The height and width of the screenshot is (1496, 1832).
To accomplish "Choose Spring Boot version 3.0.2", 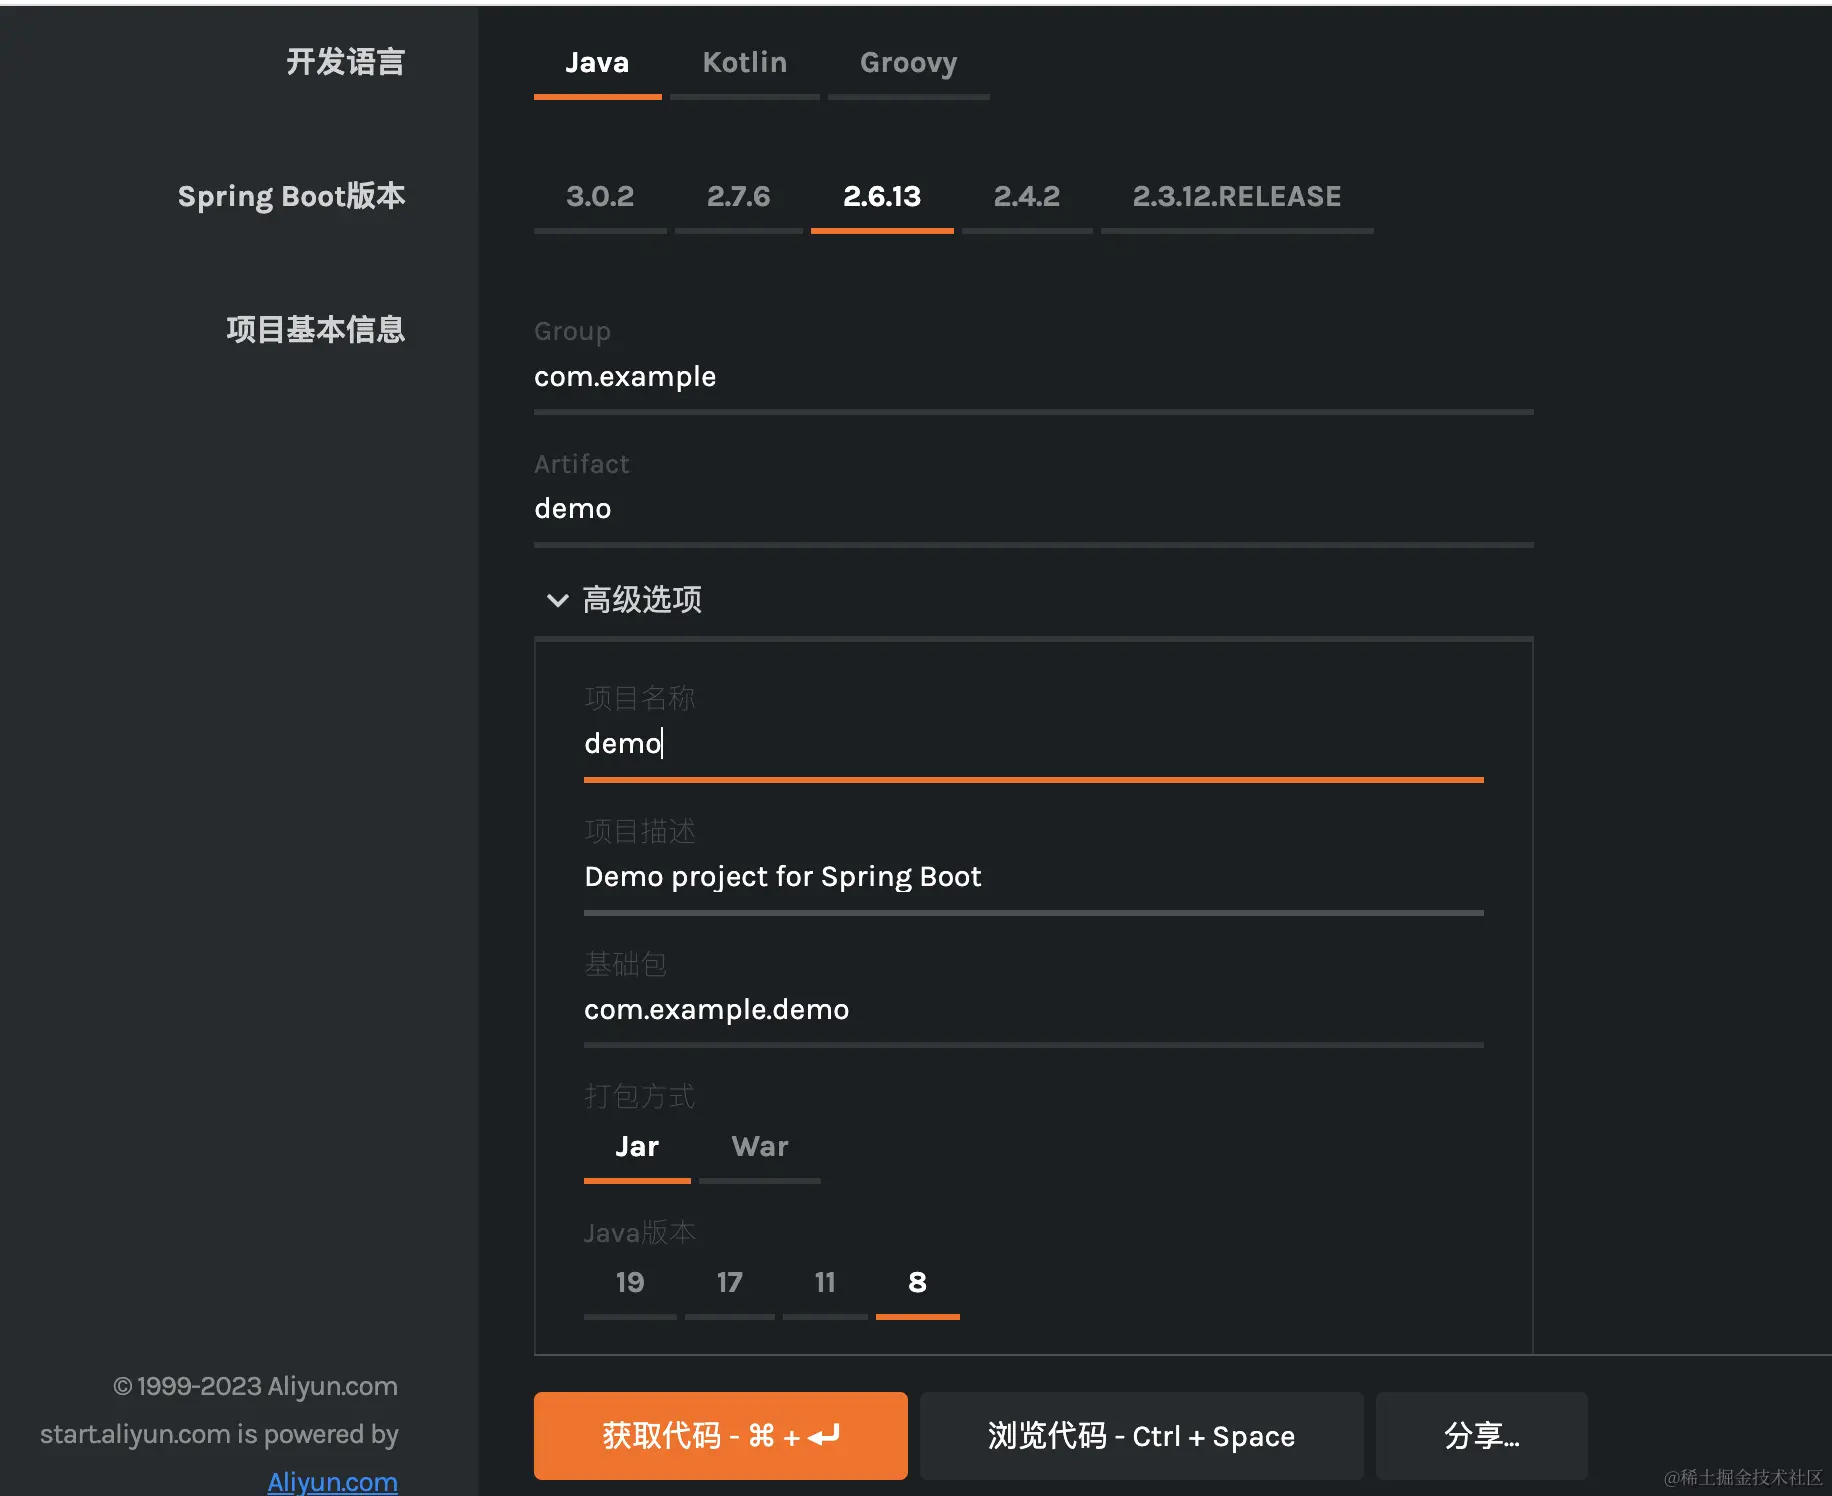I will (600, 197).
